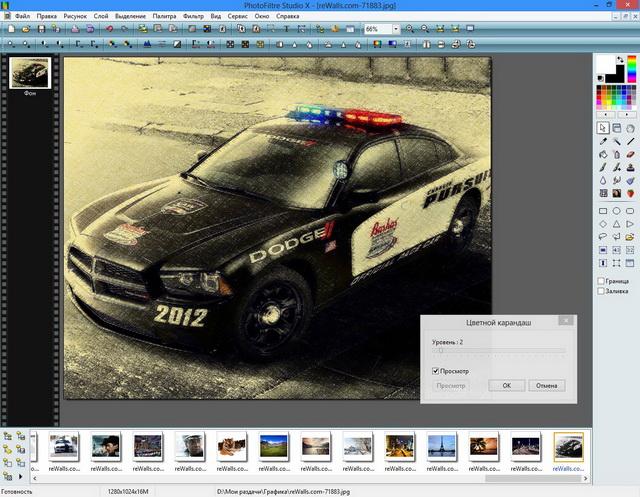Click the thumbnail strip scroll-left arrow
640x497 pixels.
35,478
